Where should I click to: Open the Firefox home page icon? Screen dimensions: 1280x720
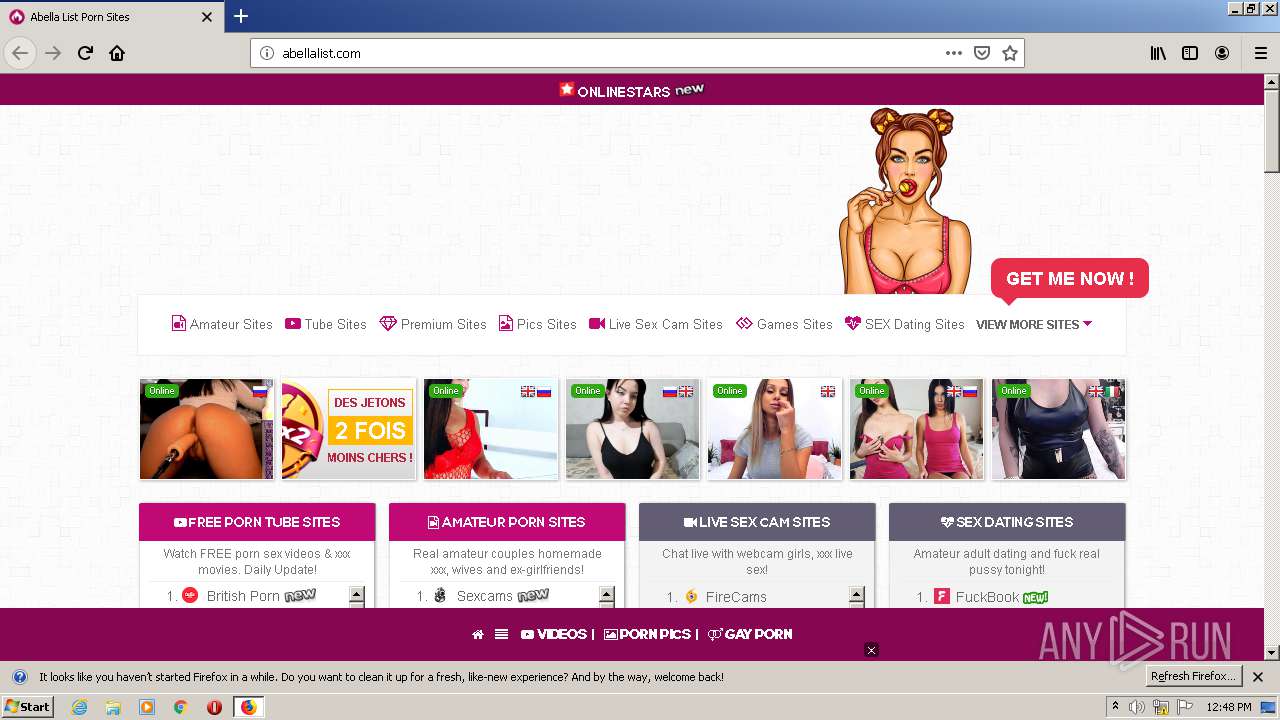pyautogui.click(x=117, y=53)
